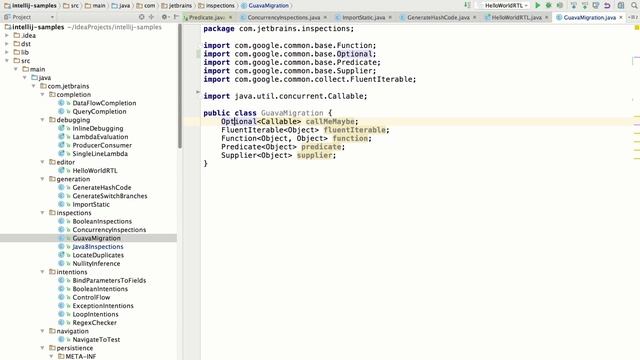Screen dimensions: 640x360
Task: Open Project panel settings gear
Action: click(164, 17)
